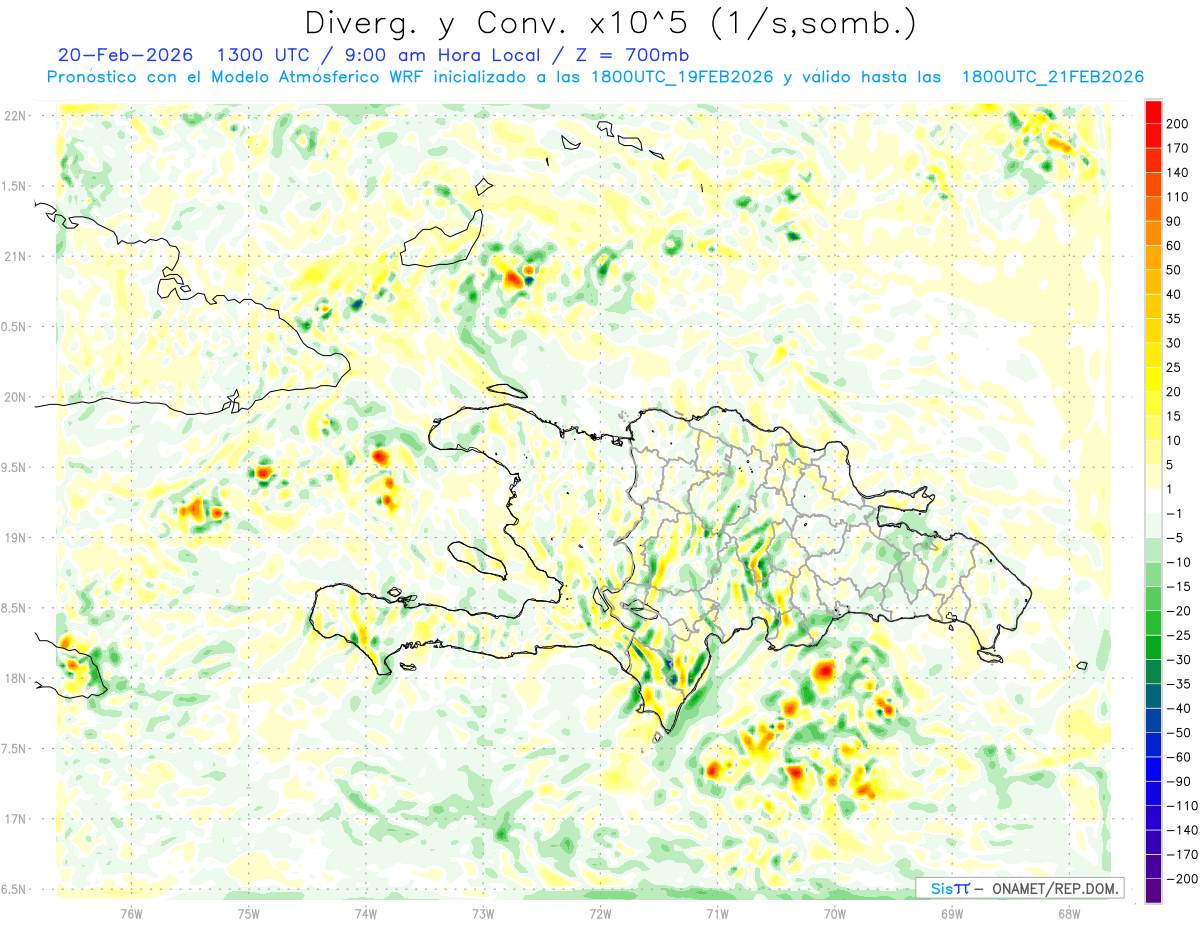
Task: Click the legend value '110'
Action: (x=1177, y=197)
